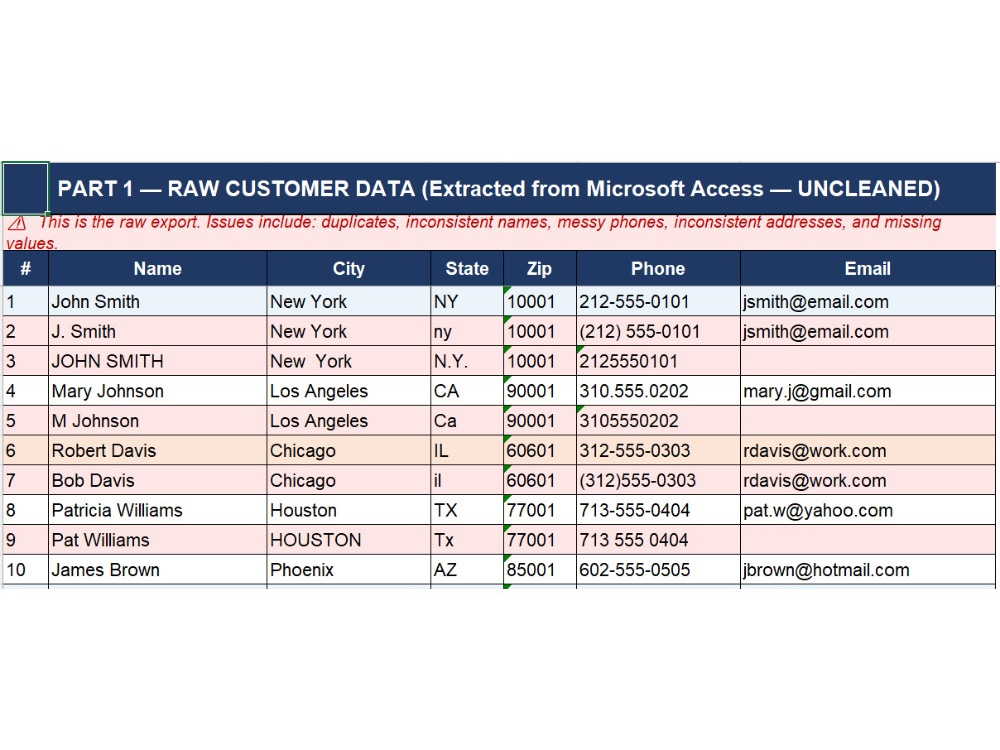
Task: Select phone cell 602-555-0505
Action: [x=658, y=570]
